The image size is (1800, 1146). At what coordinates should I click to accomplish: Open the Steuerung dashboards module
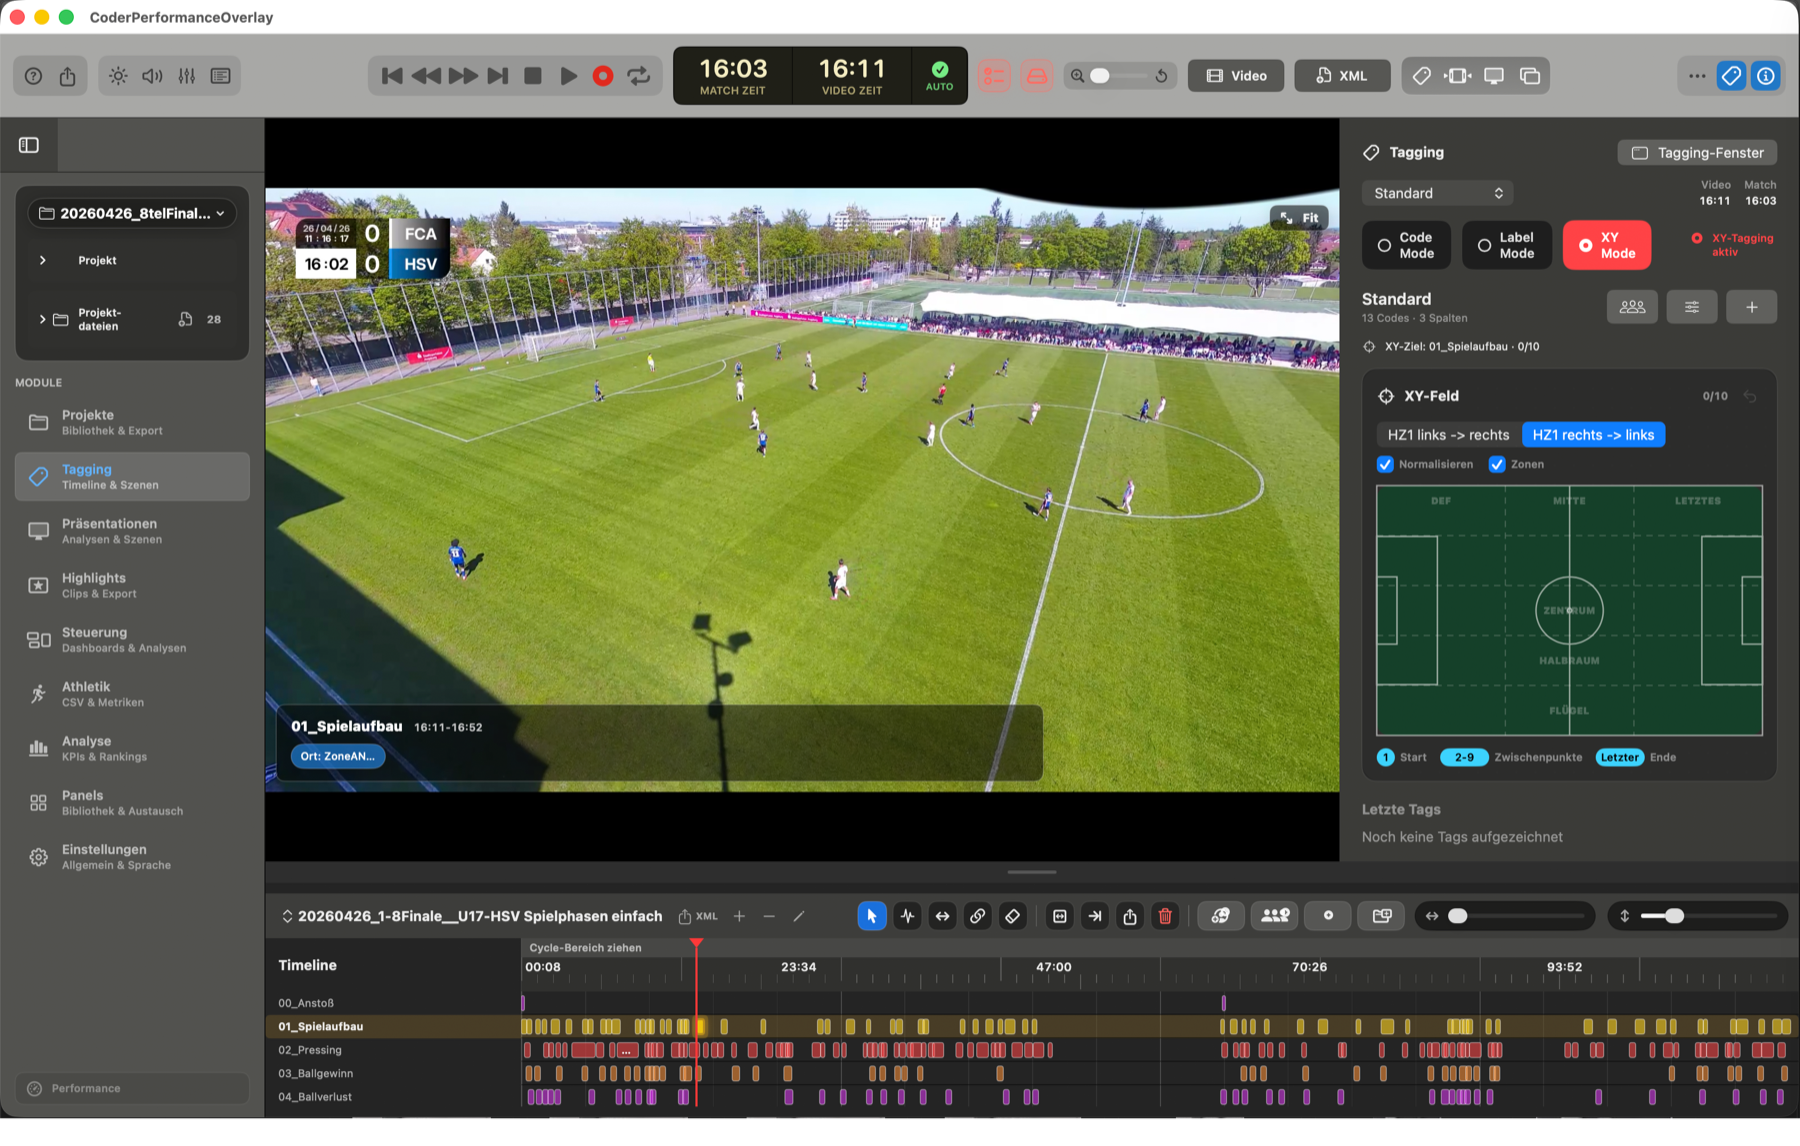(x=132, y=640)
